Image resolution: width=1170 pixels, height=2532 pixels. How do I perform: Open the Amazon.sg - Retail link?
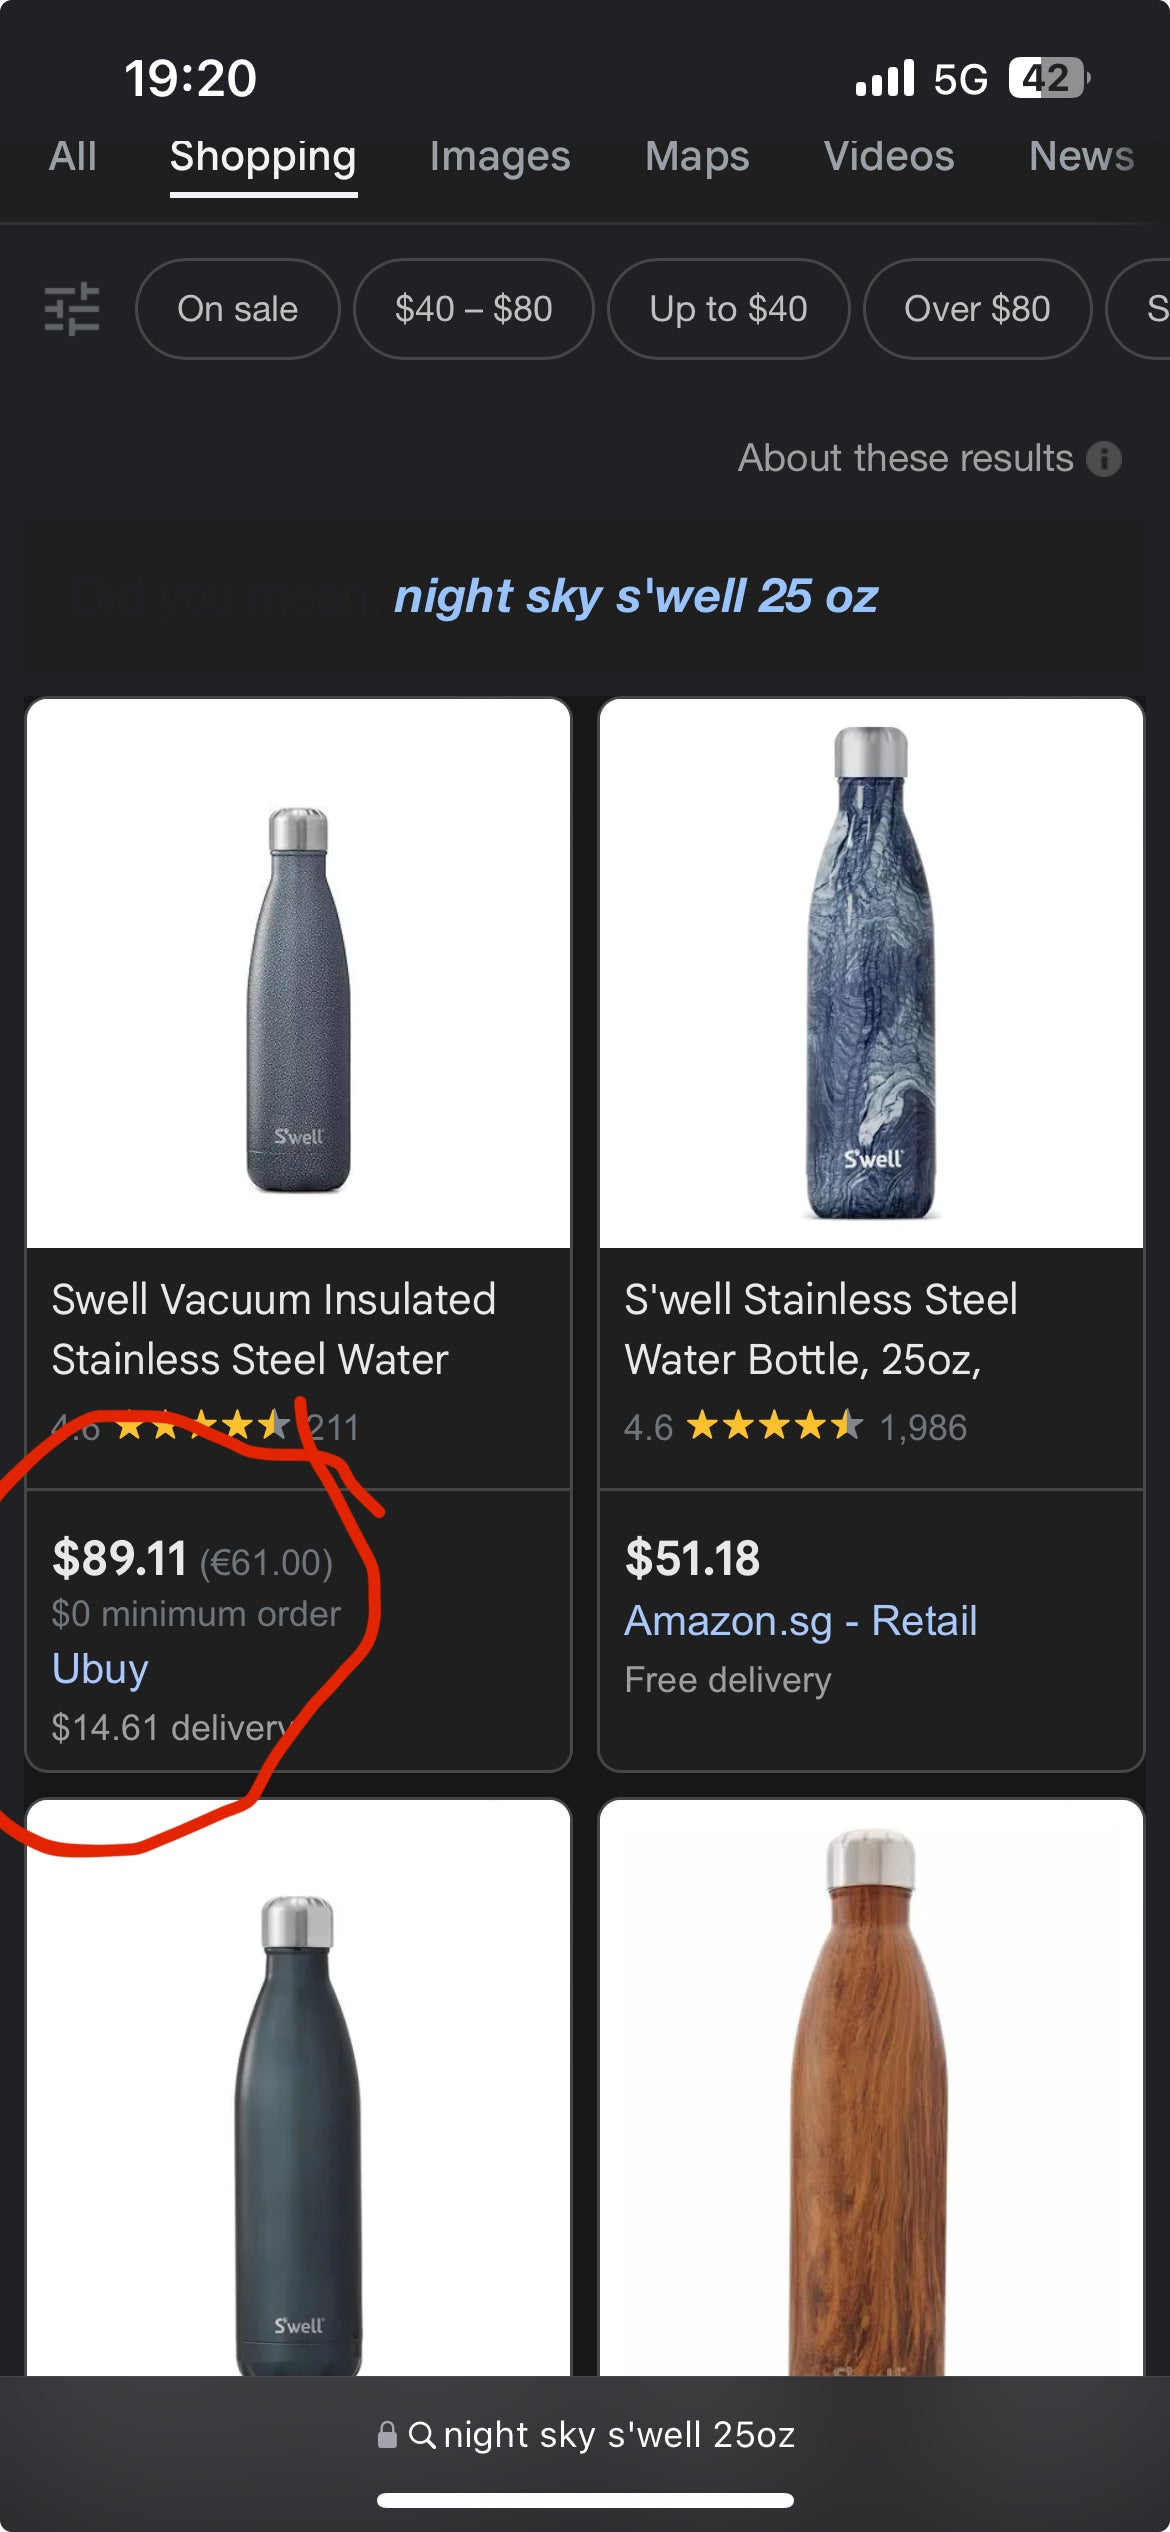tap(801, 1620)
